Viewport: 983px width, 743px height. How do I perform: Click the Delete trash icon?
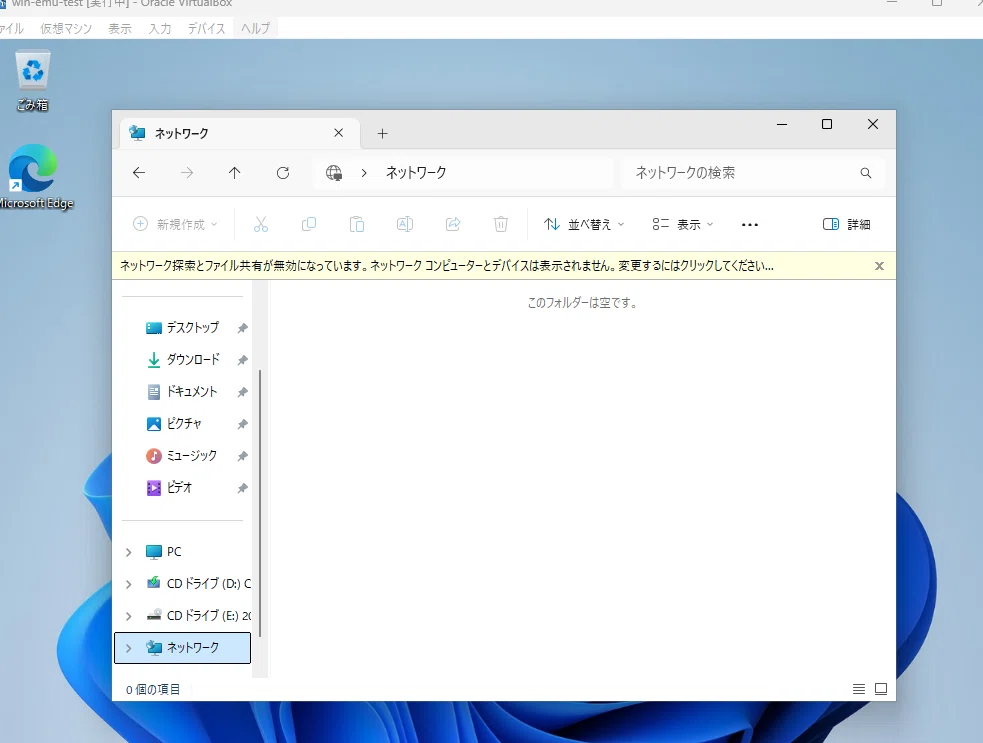(501, 224)
